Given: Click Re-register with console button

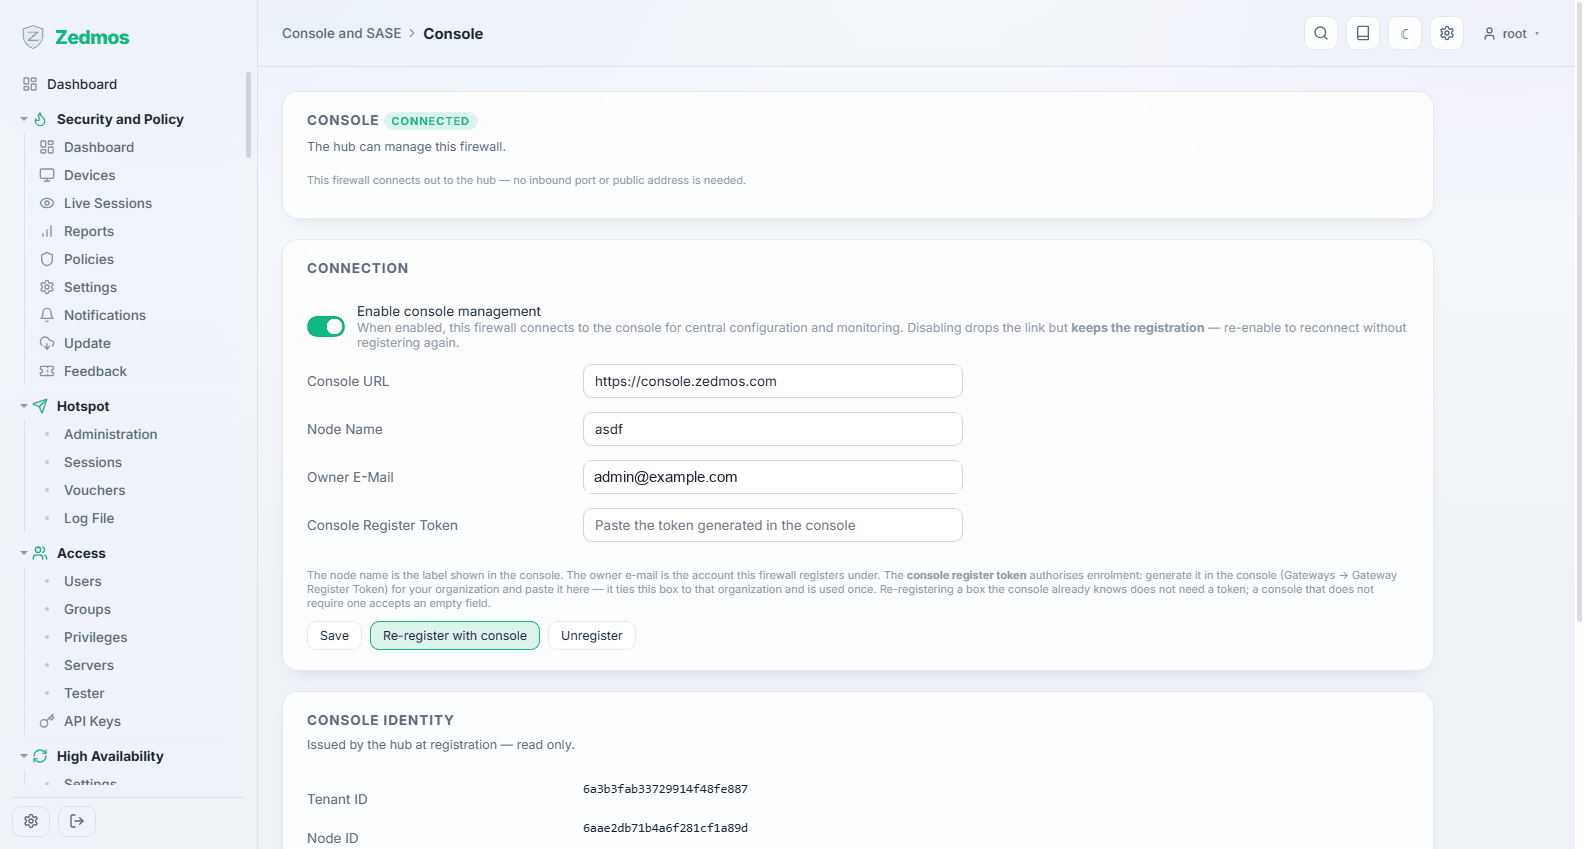Looking at the screenshot, I should click(x=455, y=636).
